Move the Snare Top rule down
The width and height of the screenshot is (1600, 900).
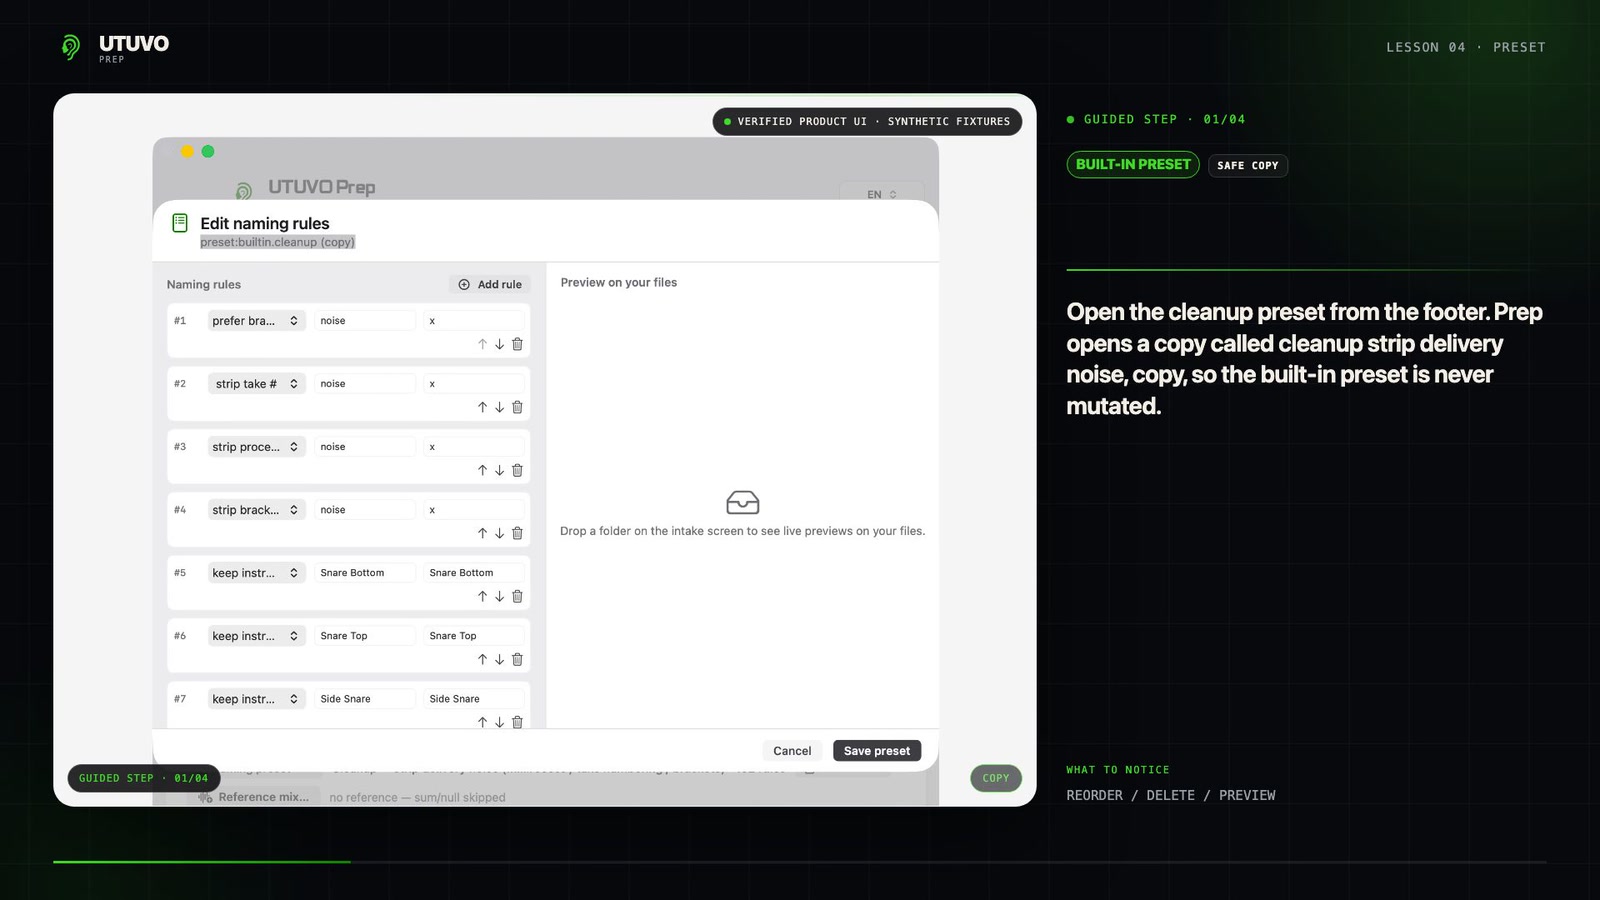(499, 659)
